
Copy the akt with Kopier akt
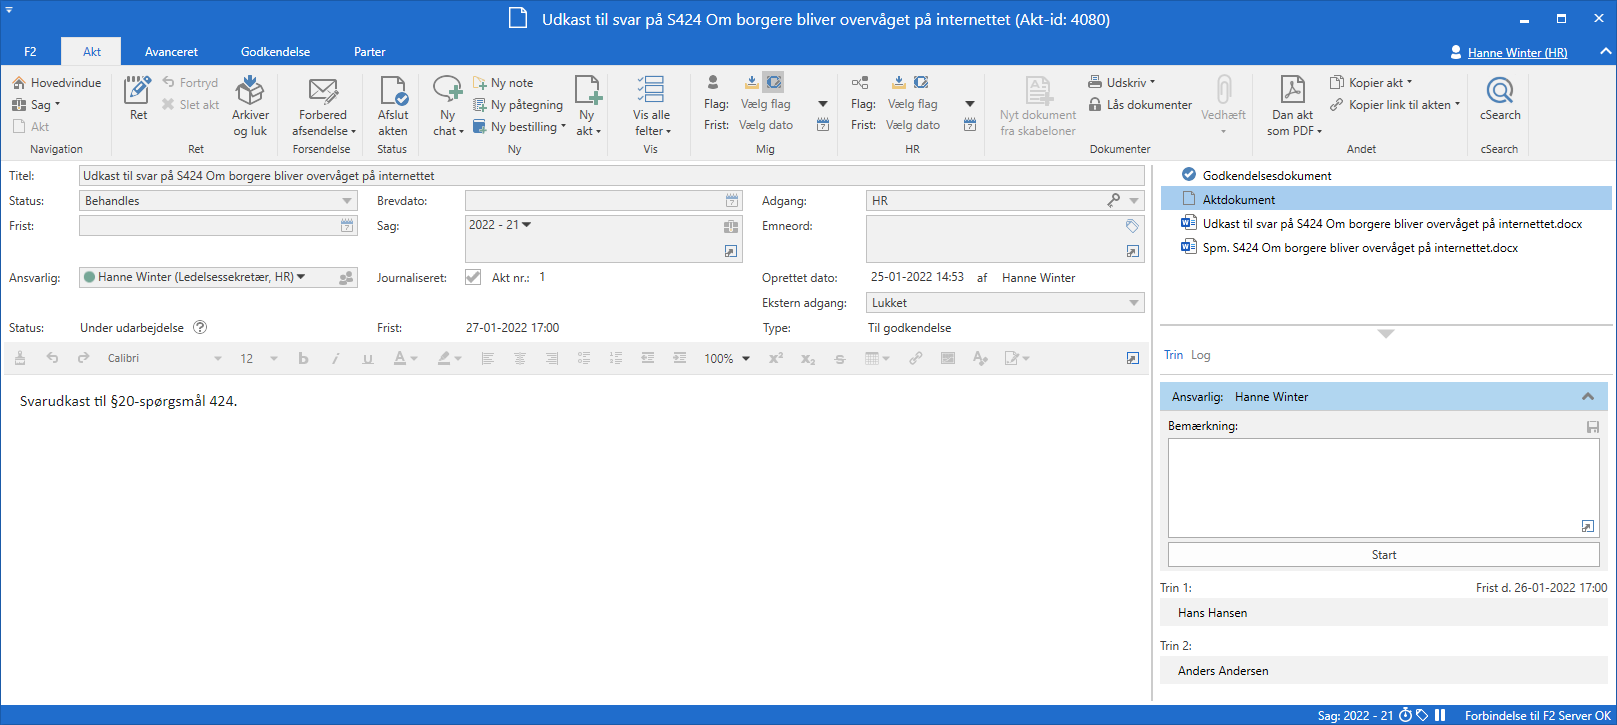1371,83
